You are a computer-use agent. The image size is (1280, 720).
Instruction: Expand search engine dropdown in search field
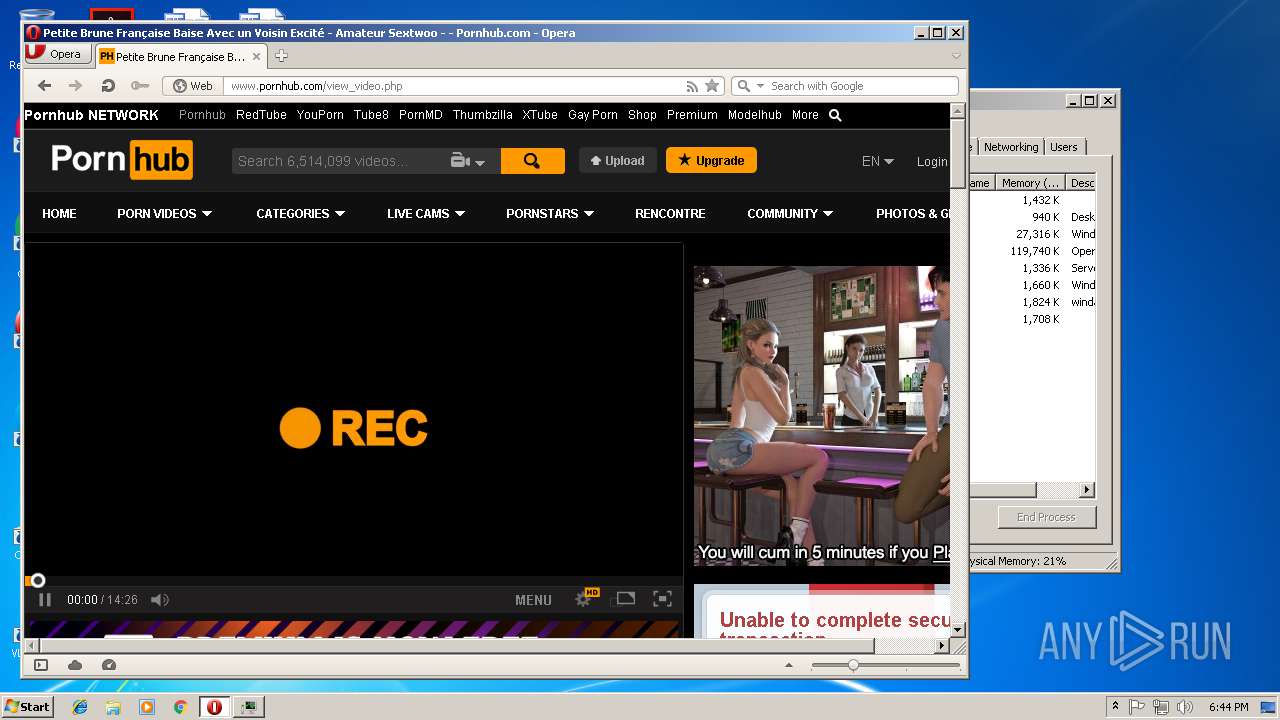(x=760, y=86)
